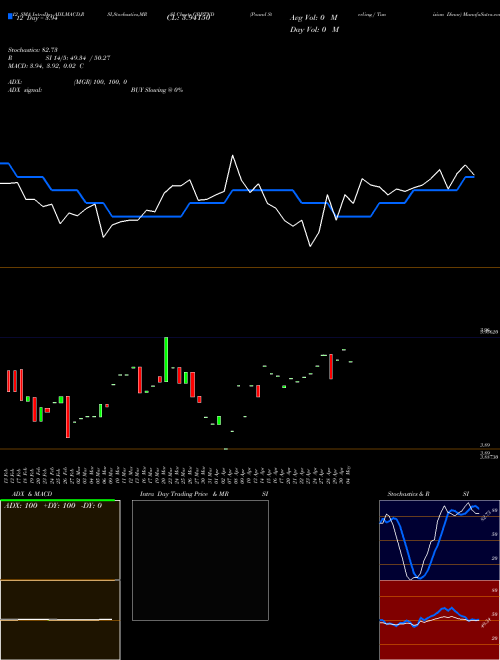Click the peak of the white price line

click(233, 156)
